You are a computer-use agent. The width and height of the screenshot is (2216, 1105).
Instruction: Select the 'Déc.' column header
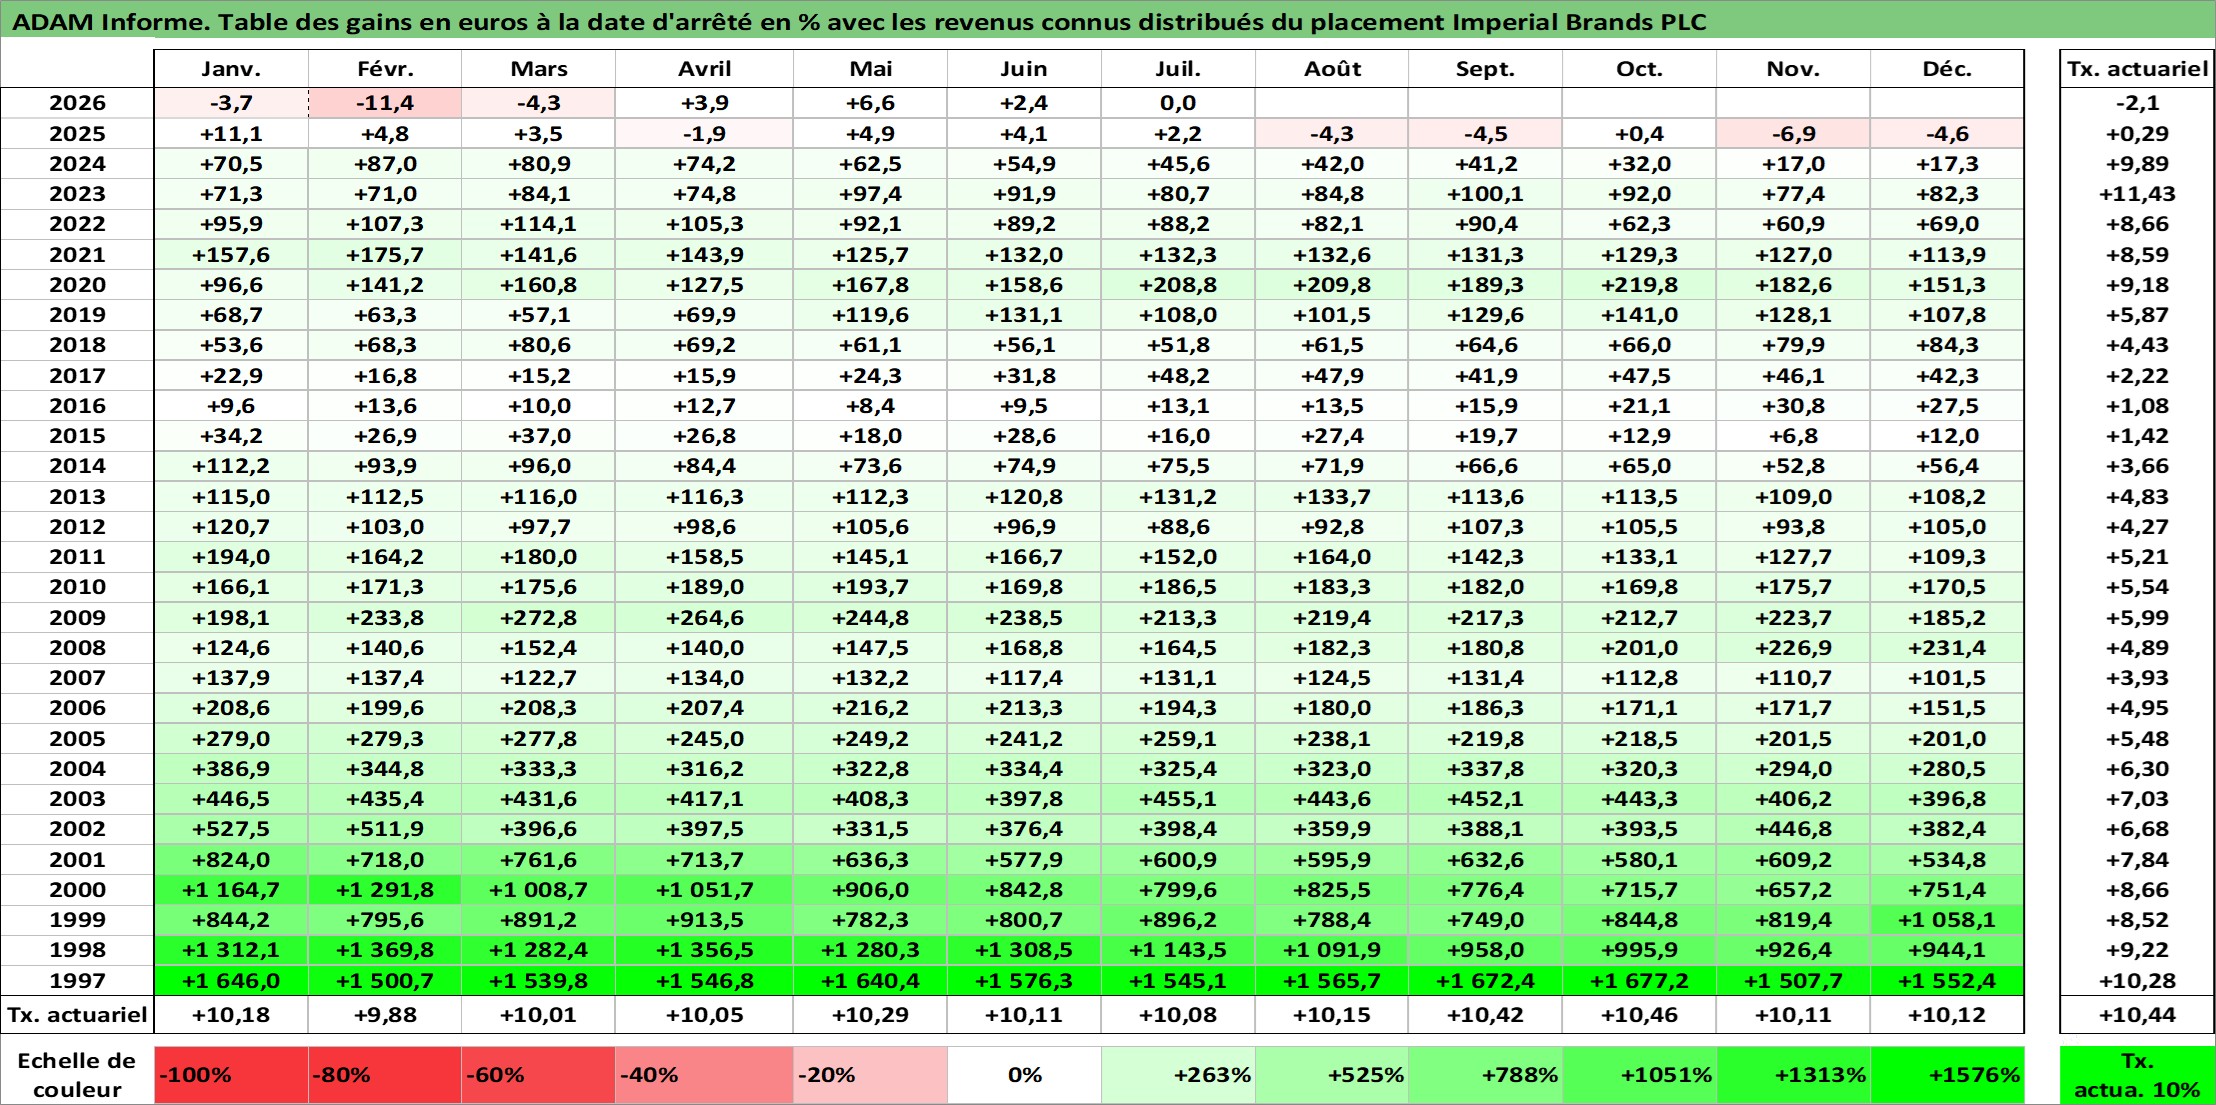(1947, 69)
